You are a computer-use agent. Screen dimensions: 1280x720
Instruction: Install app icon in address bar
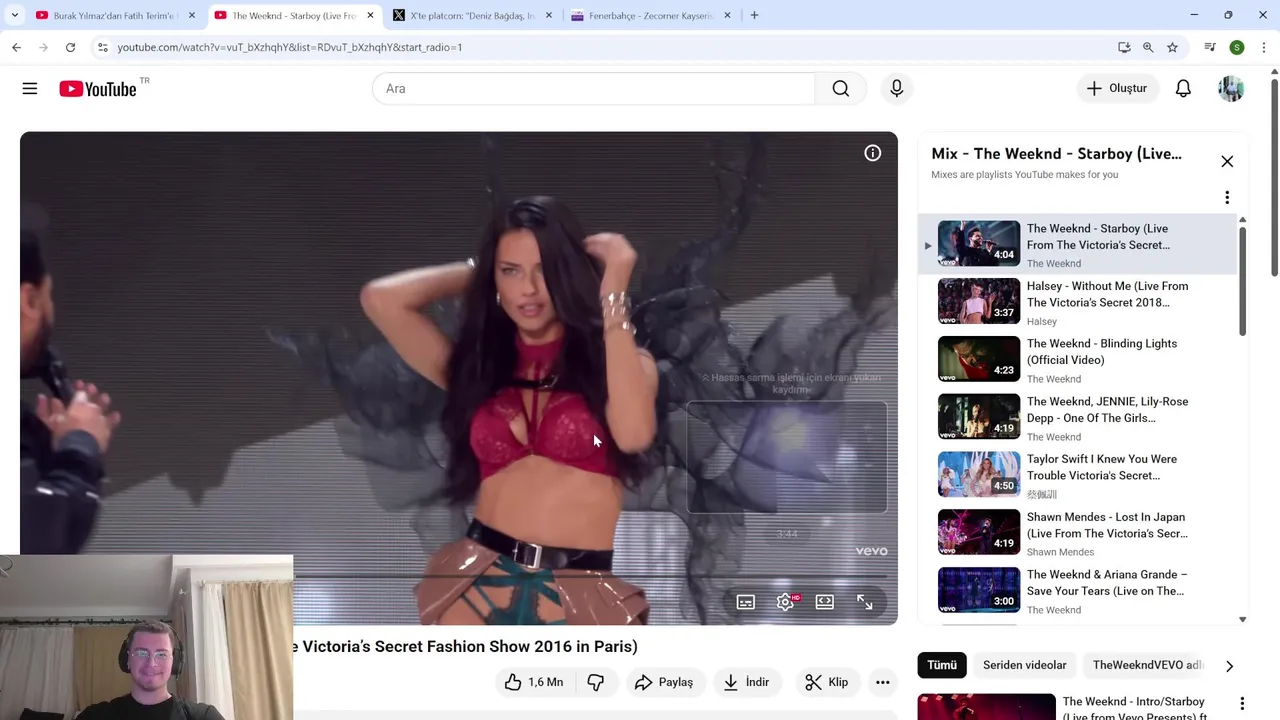point(1124,47)
